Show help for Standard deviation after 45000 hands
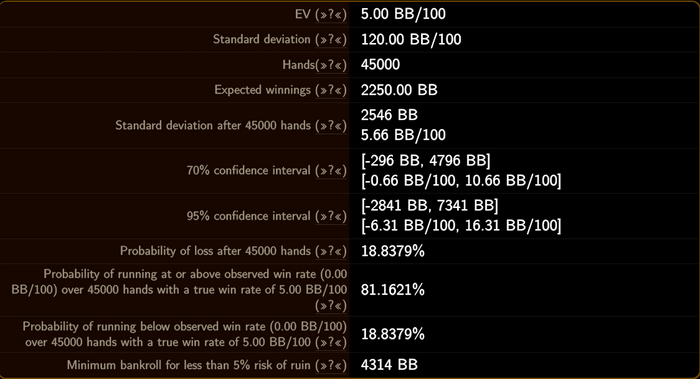 point(331,126)
